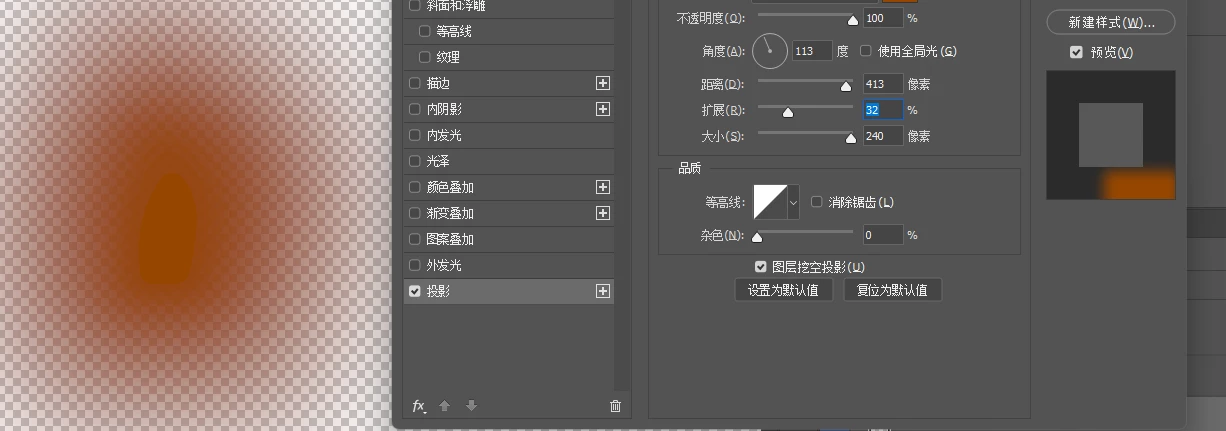Screen dimensions: 1226x431
Task: Enable the 等高线 sub-option checkbox
Action: pos(424,31)
